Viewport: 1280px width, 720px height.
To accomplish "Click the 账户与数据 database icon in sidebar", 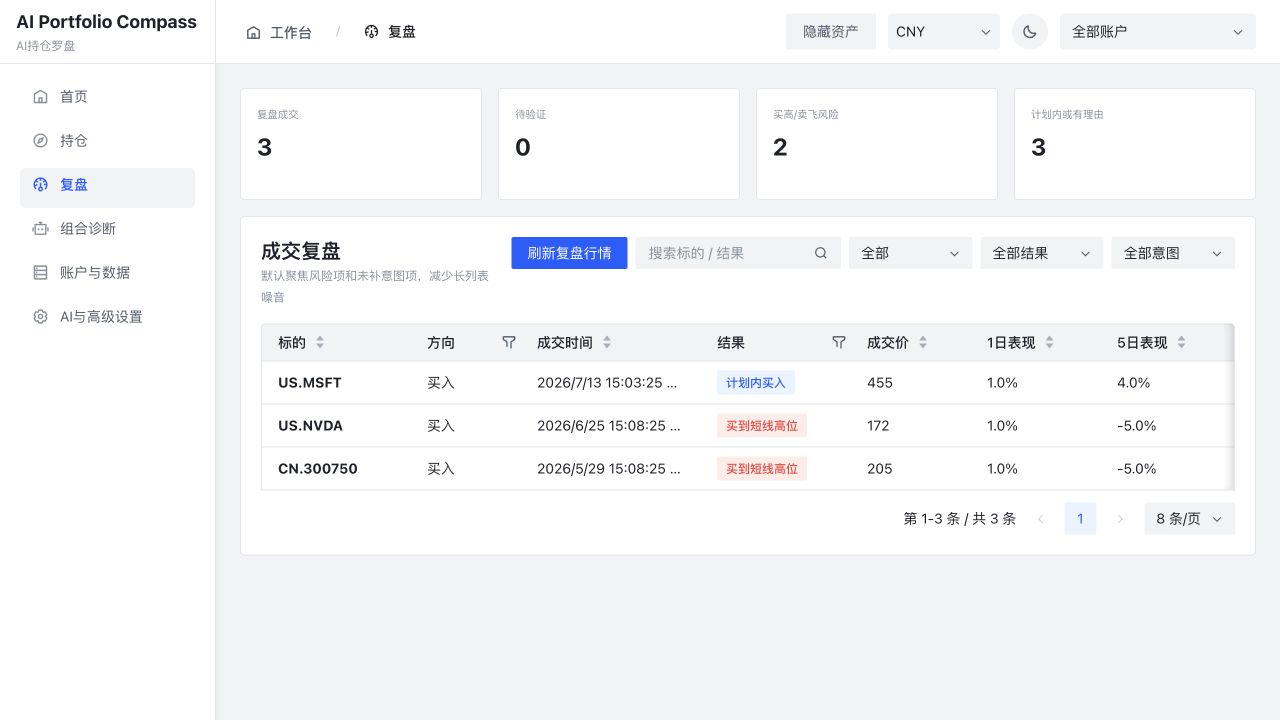I will 40,273.
